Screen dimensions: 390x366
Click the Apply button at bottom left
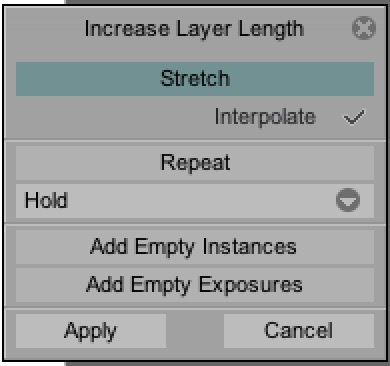pyautogui.click(x=91, y=331)
